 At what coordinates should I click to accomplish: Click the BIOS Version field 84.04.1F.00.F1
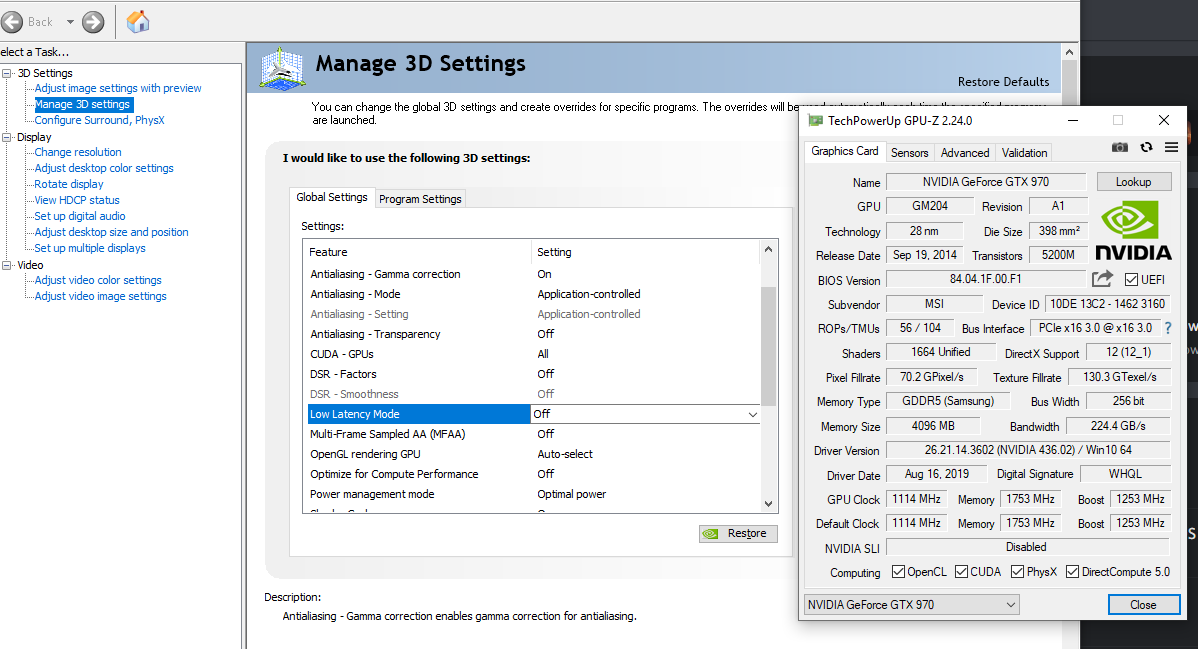(986, 280)
